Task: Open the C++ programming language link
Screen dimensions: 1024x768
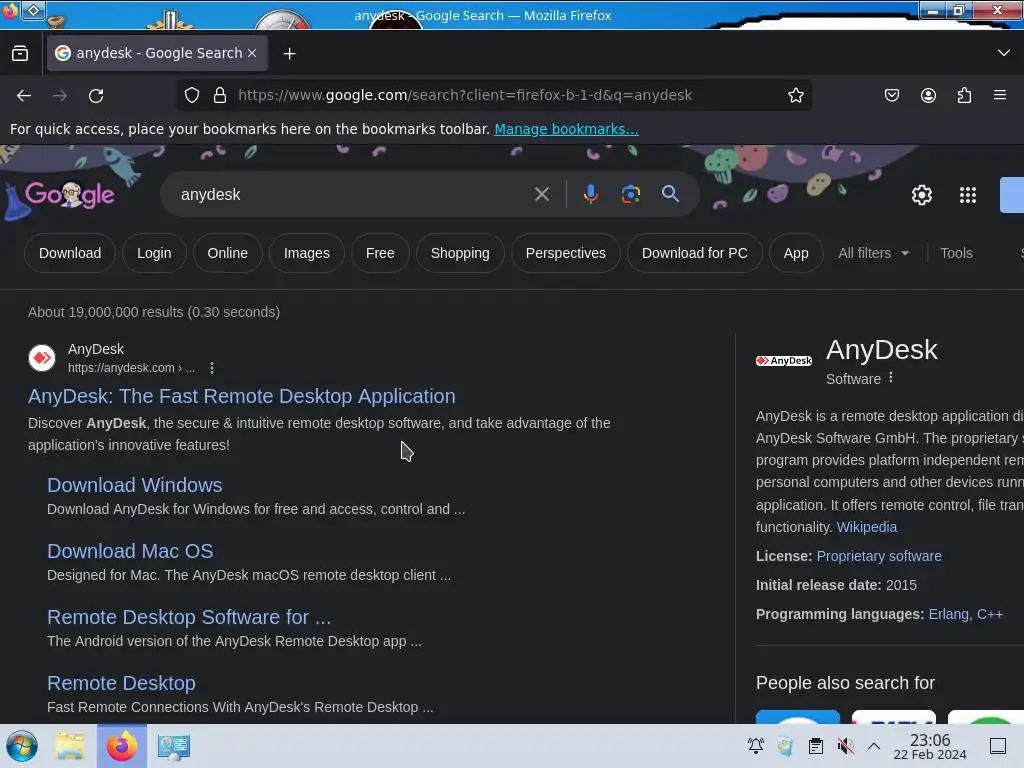Action: coord(989,615)
